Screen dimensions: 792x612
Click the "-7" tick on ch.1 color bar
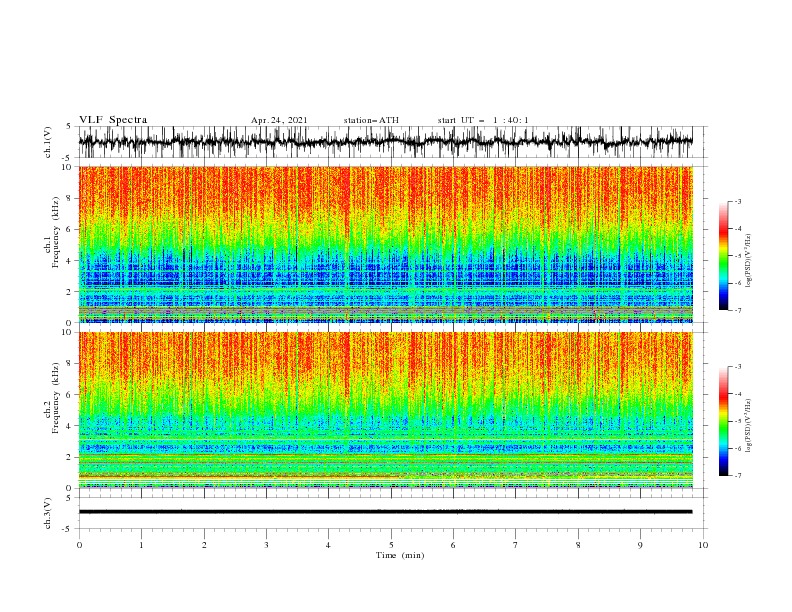click(x=738, y=311)
